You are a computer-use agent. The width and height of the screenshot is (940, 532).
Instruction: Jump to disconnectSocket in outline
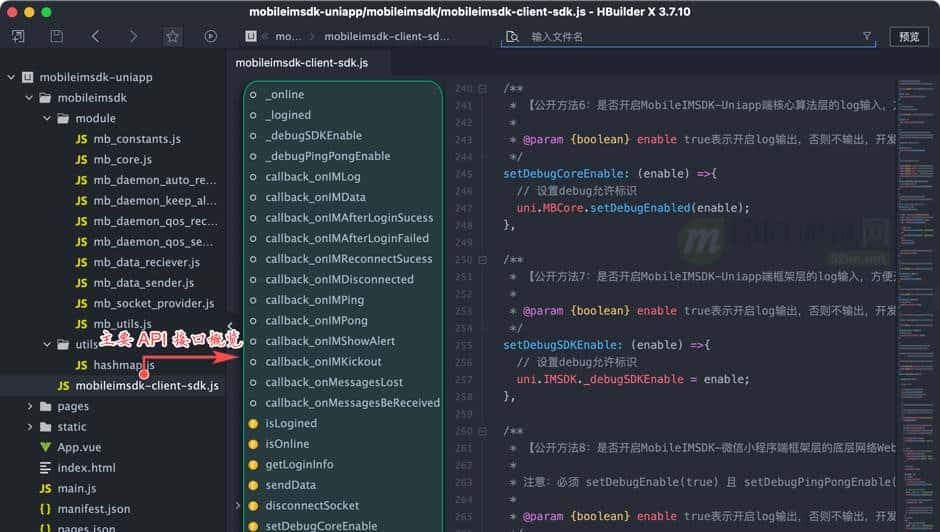[312, 506]
